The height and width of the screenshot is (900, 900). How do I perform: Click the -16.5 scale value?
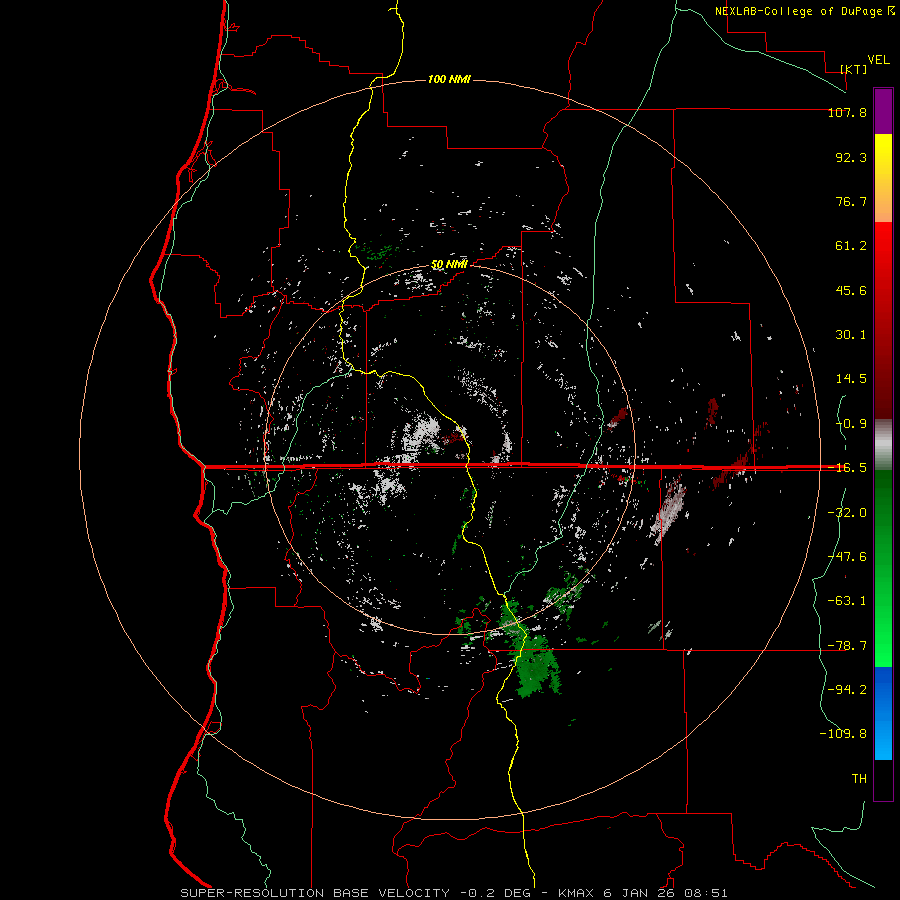847,468
